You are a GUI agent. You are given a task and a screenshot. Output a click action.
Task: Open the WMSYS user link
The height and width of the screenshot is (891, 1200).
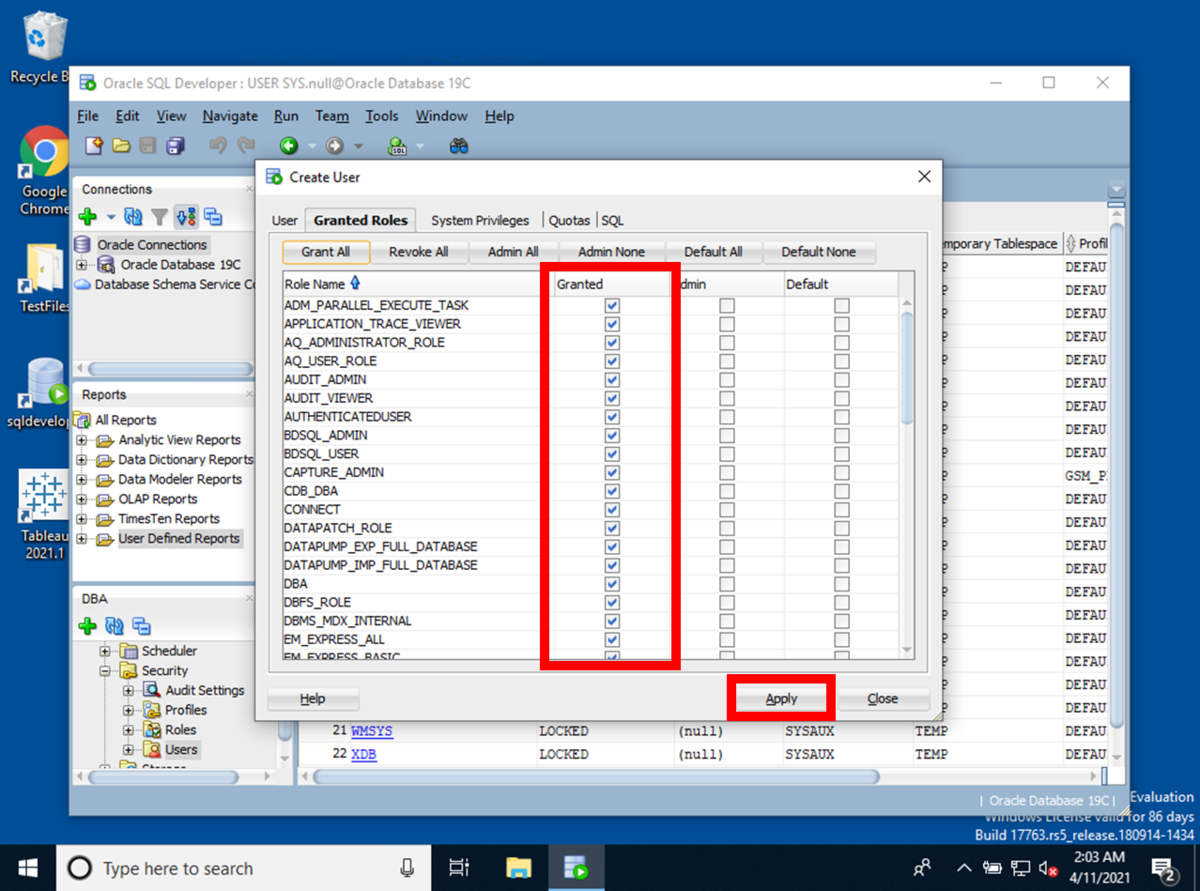click(x=372, y=731)
